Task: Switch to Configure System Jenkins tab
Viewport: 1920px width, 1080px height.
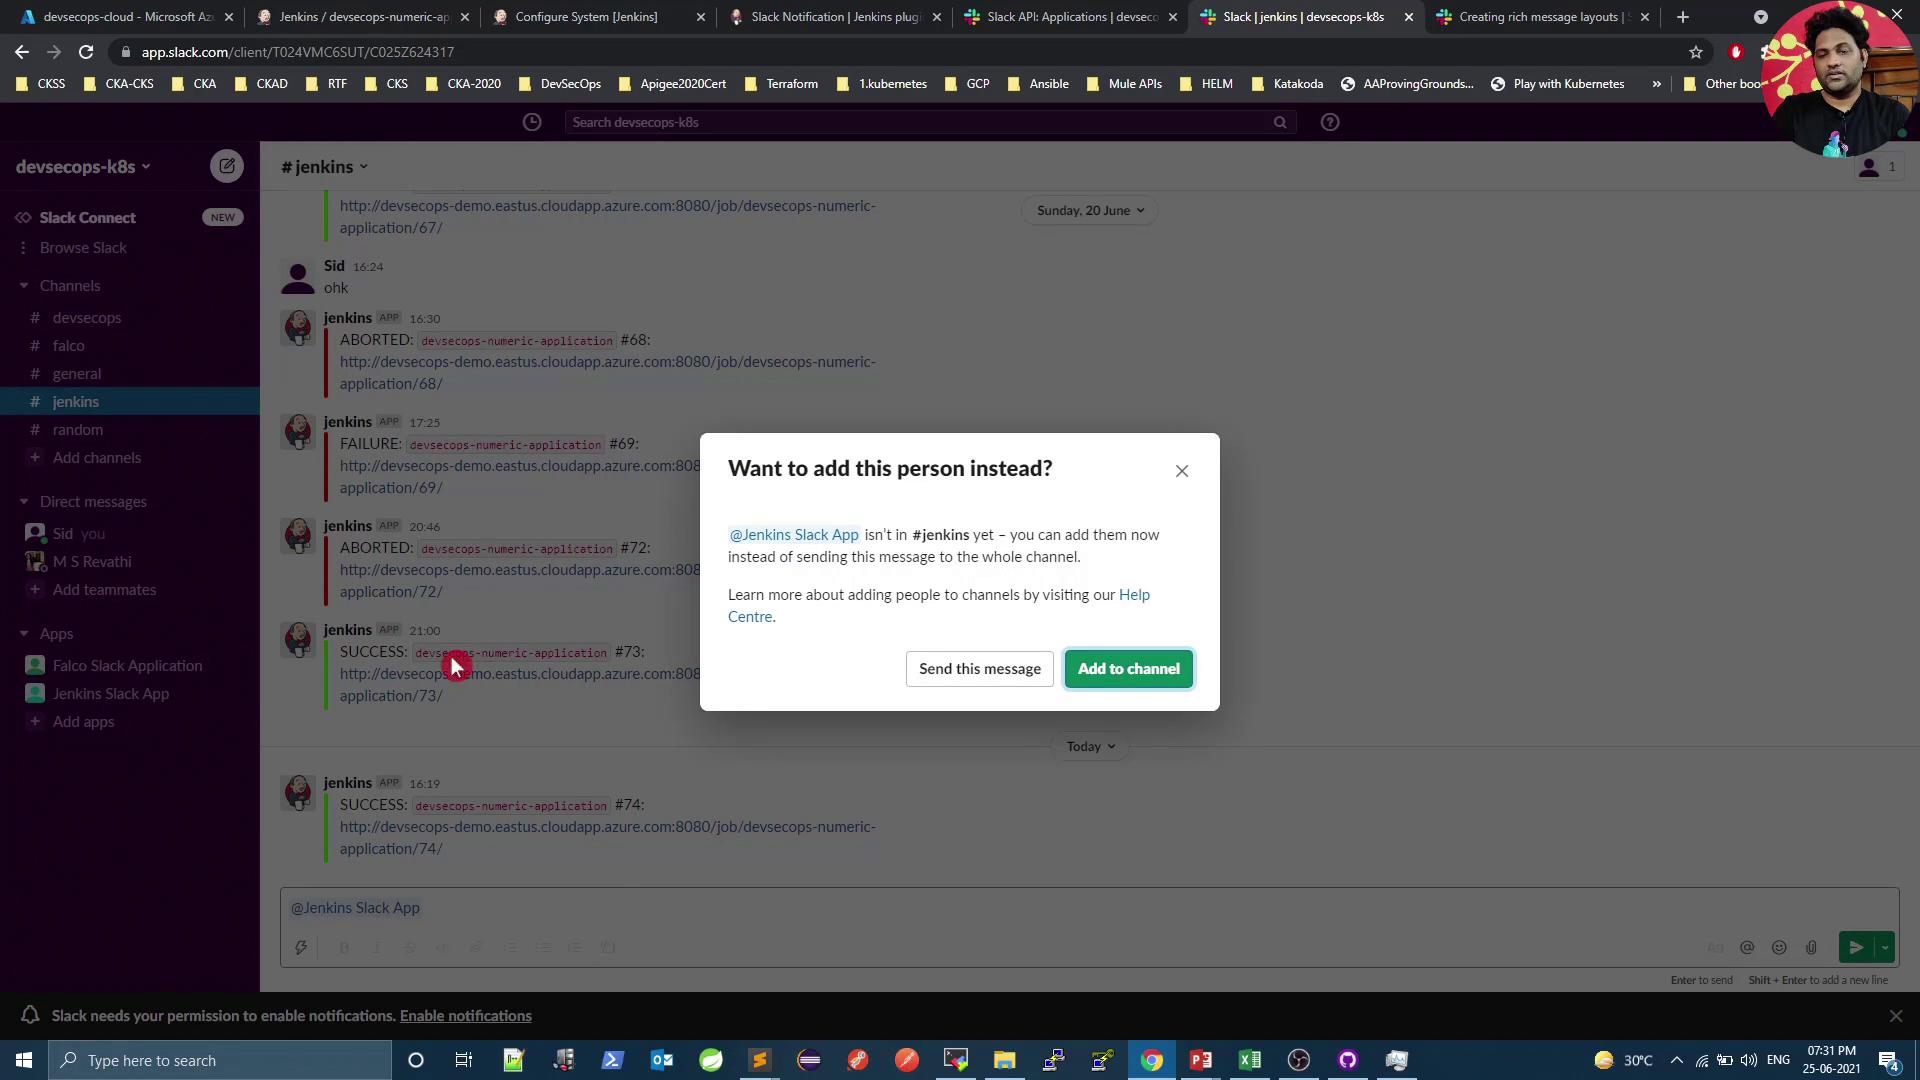Action: [x=586, y=17]
